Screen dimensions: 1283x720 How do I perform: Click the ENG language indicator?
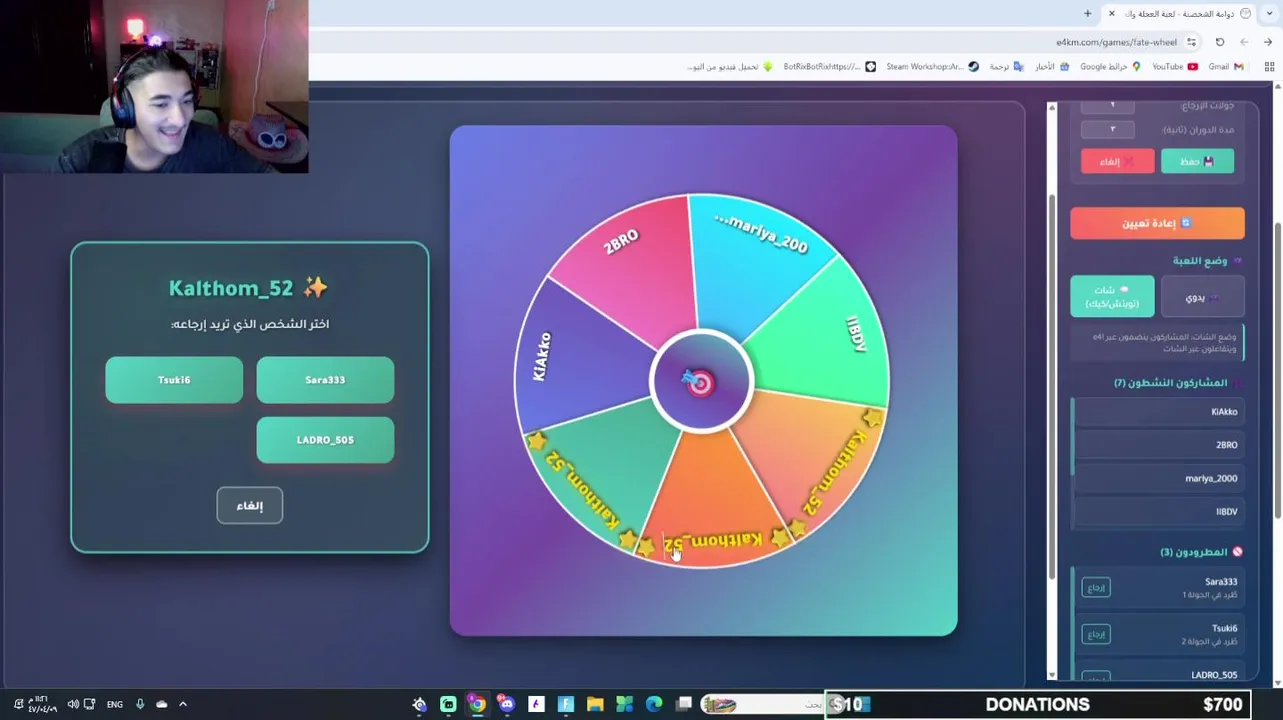pyautogui.click(x=115, y=704)
